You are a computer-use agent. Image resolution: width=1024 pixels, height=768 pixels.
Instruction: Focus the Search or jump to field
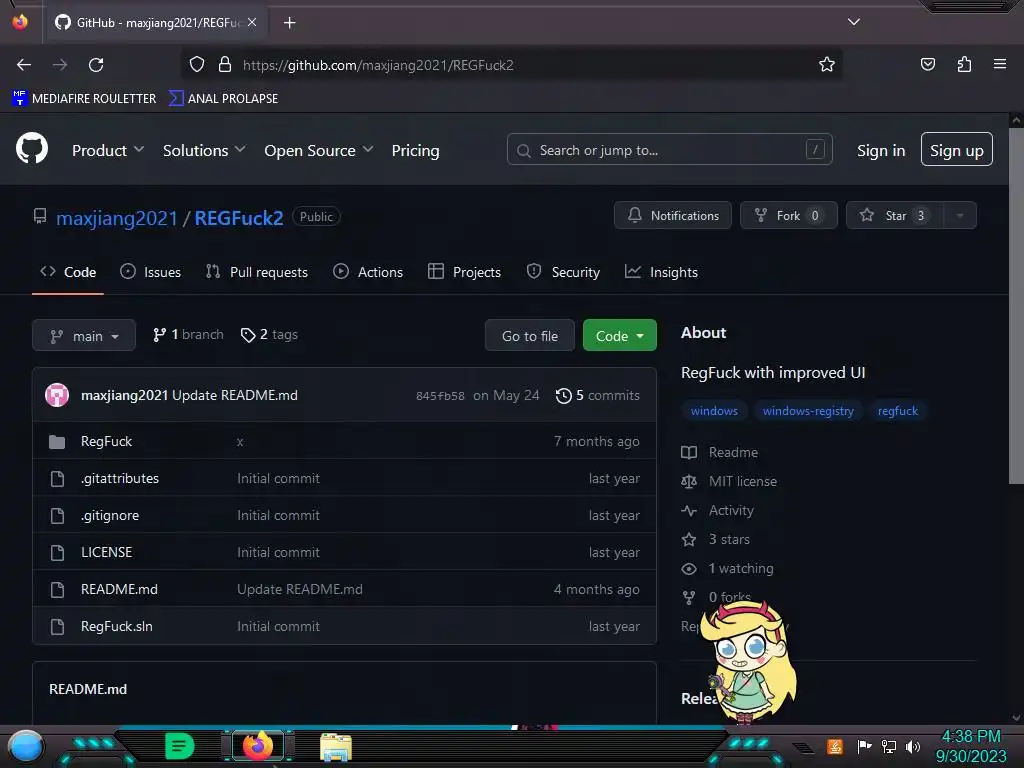coord(669,150)
